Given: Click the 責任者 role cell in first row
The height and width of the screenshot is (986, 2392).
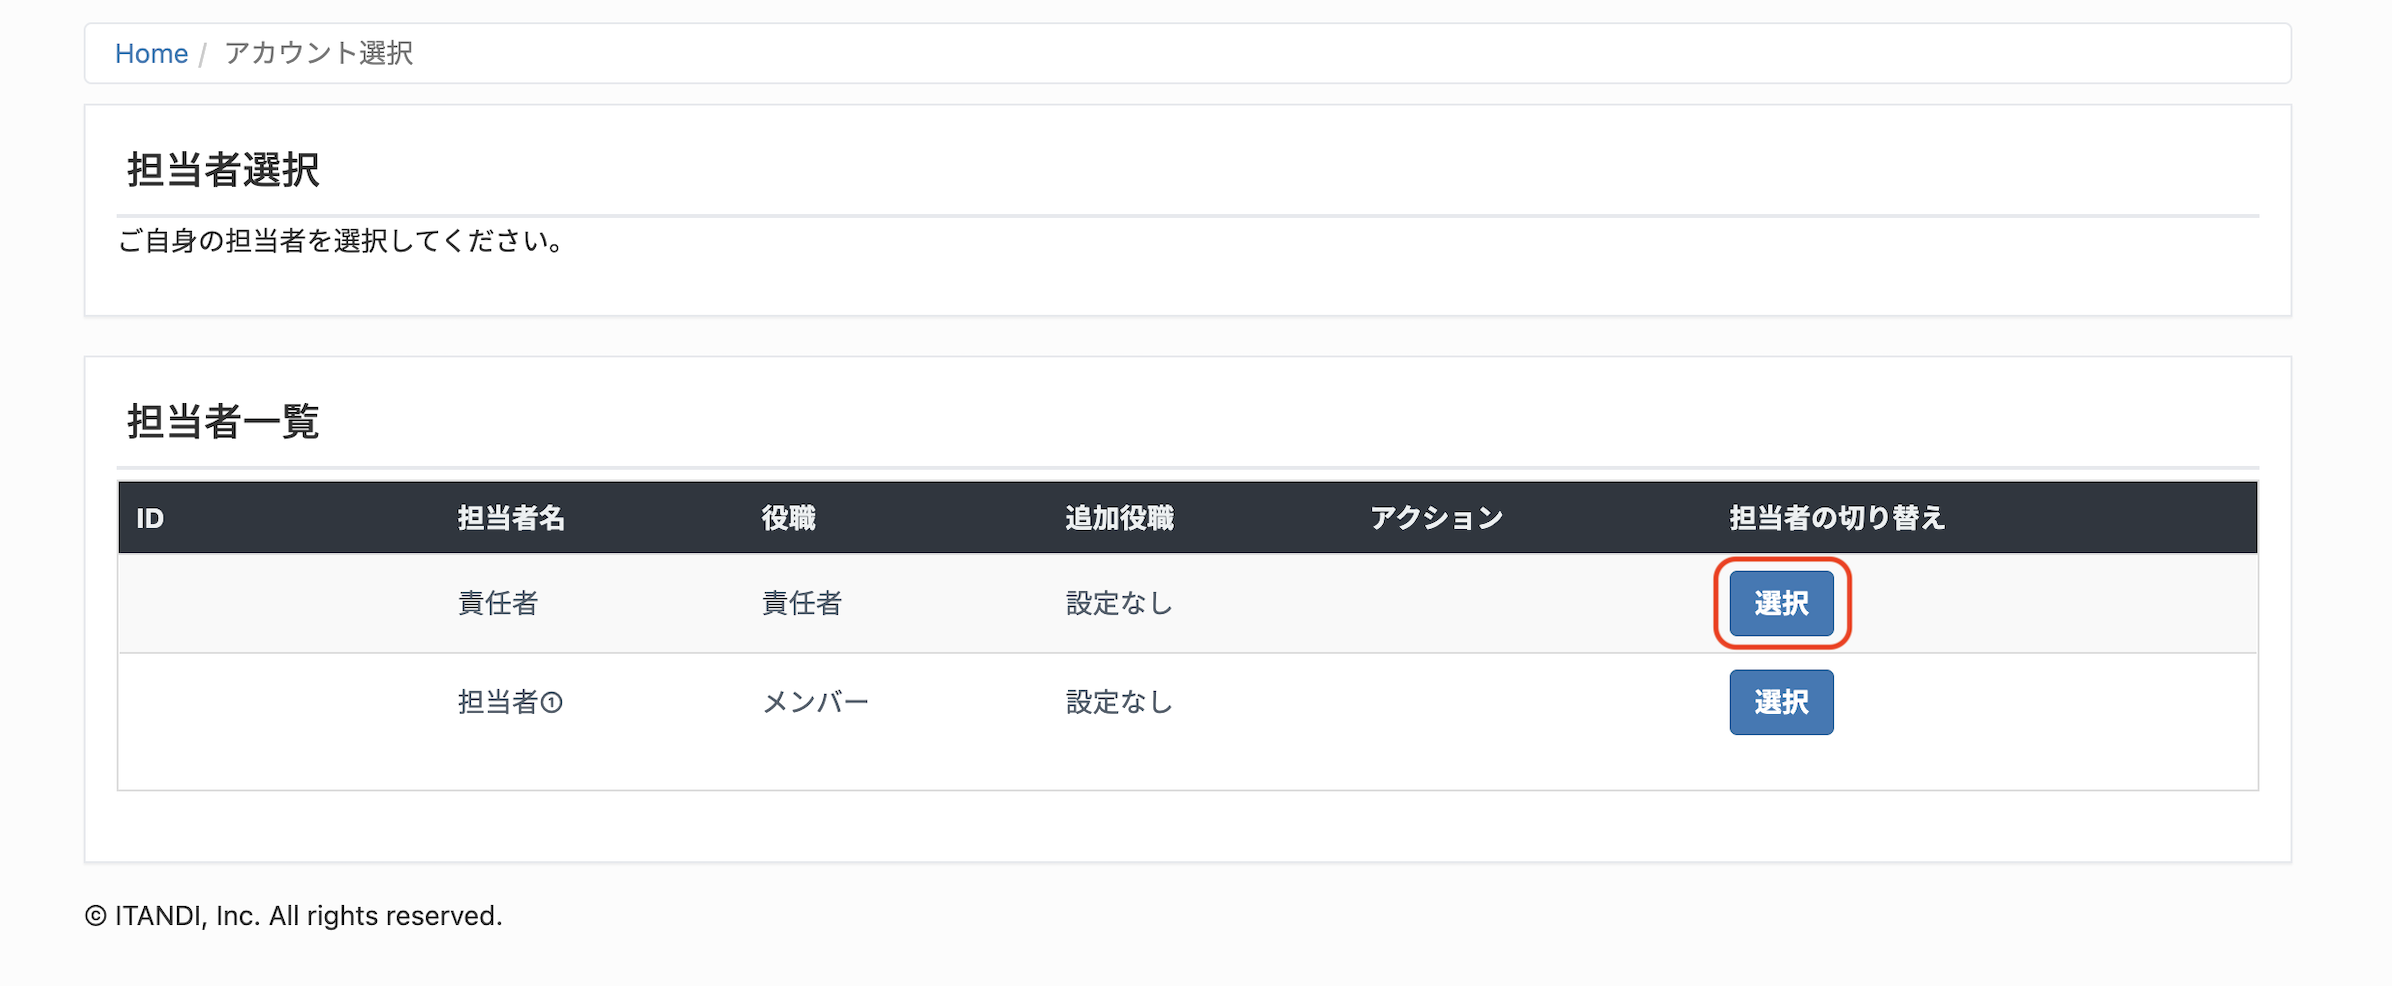Looking at the screenshot, I should tap(802, 603).
